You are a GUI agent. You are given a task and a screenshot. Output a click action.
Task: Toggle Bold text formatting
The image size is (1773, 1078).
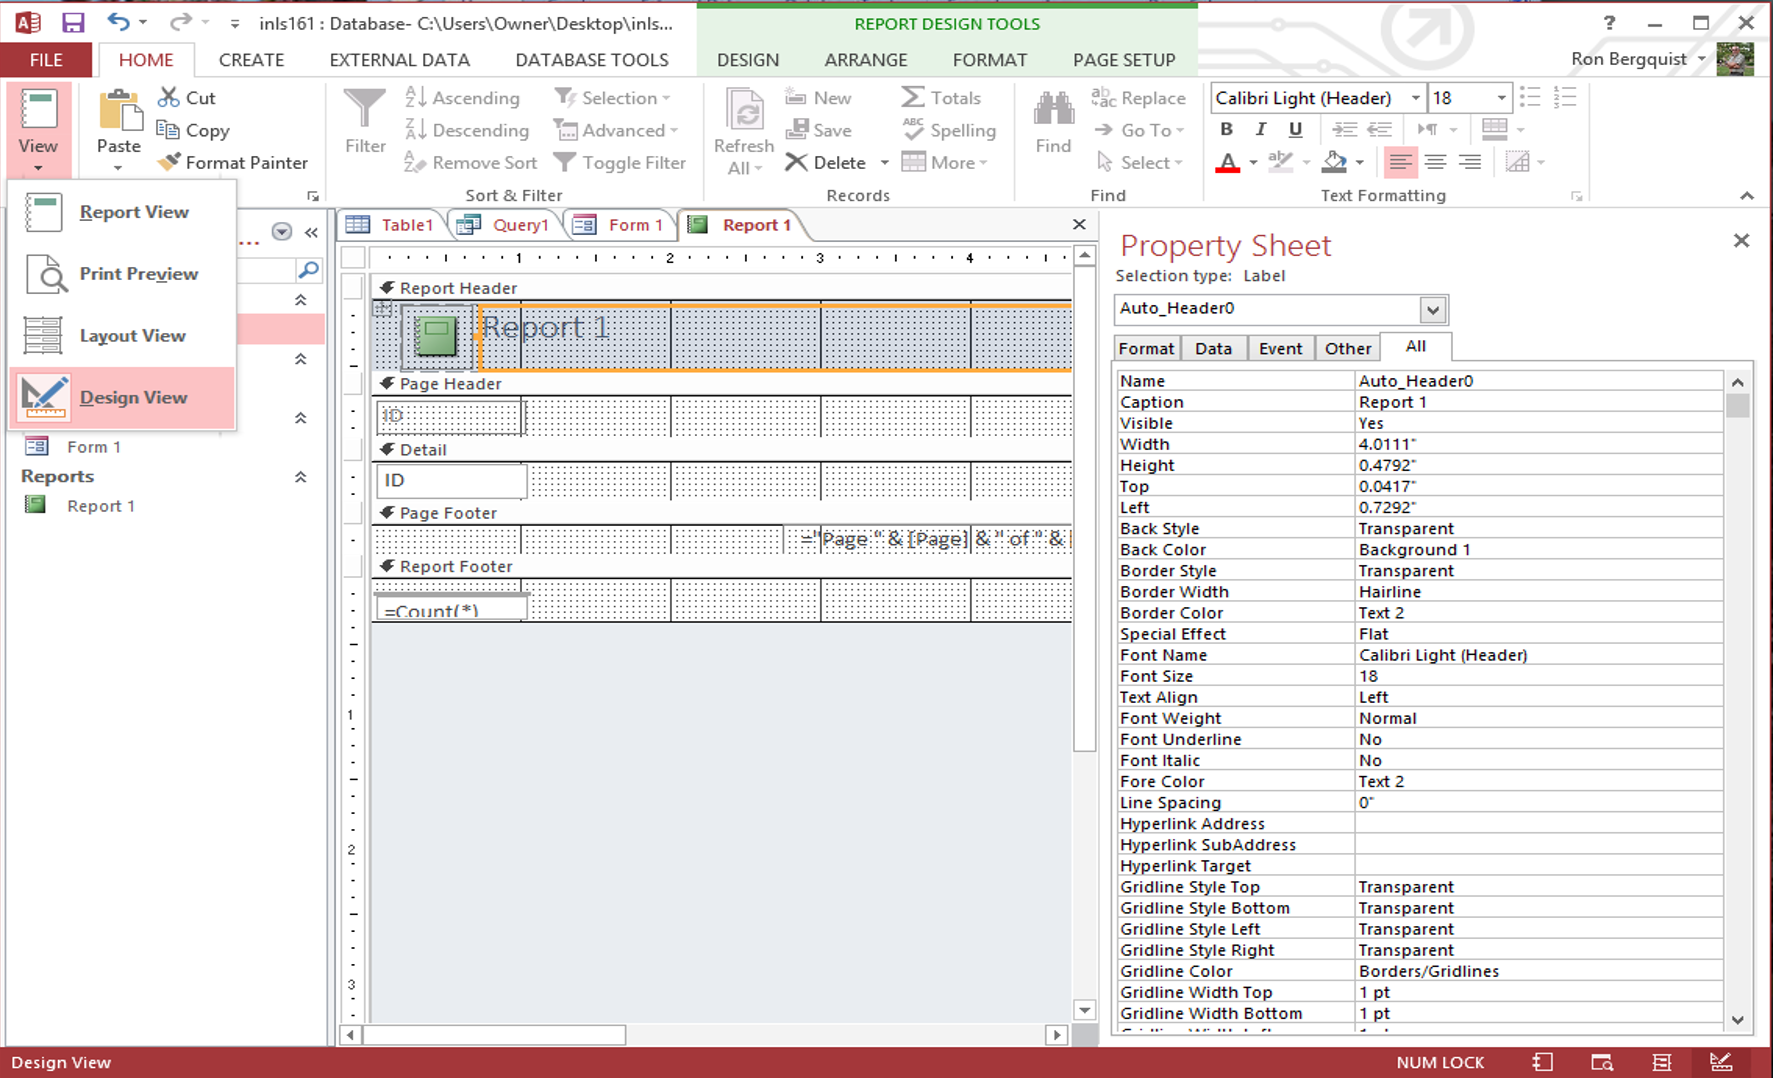click(x=1226, y=129)
